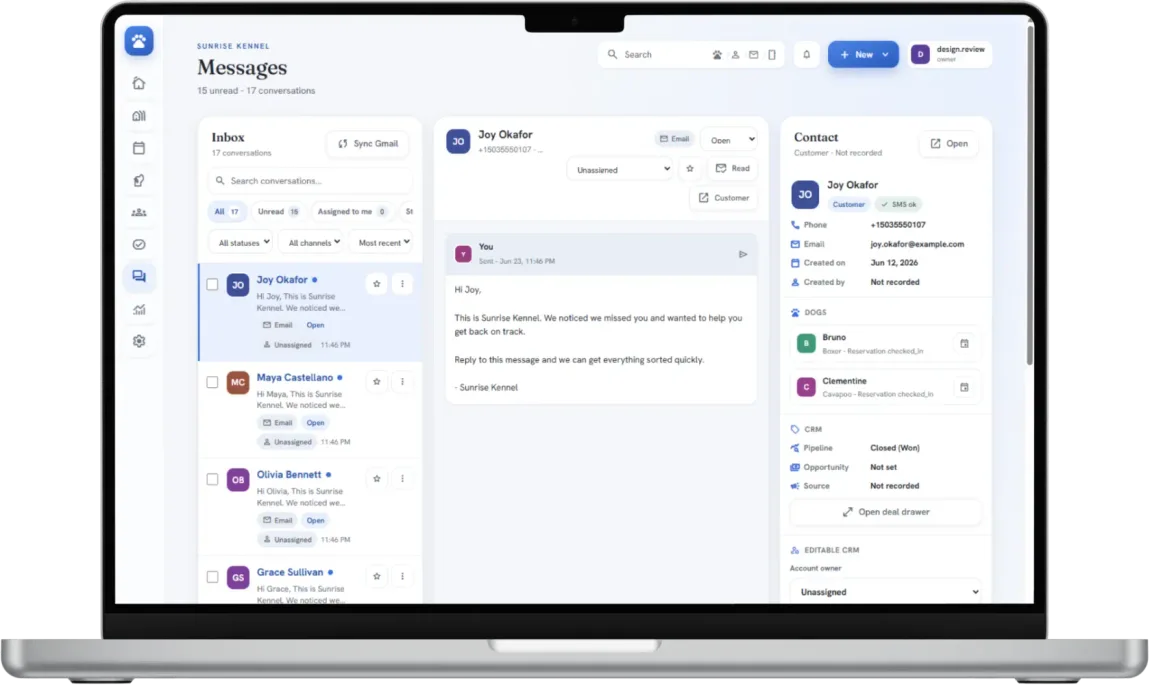The height and width of the screenshot is (685, 1150).
Task: Switch to the Assigned to me tab
Action: 351,211
